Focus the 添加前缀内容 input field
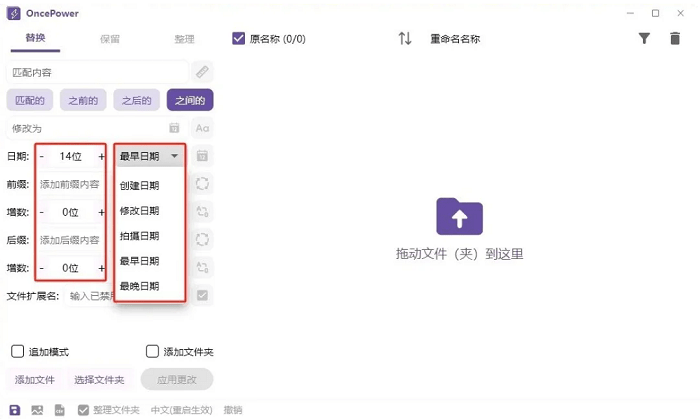 coord(70,184)
